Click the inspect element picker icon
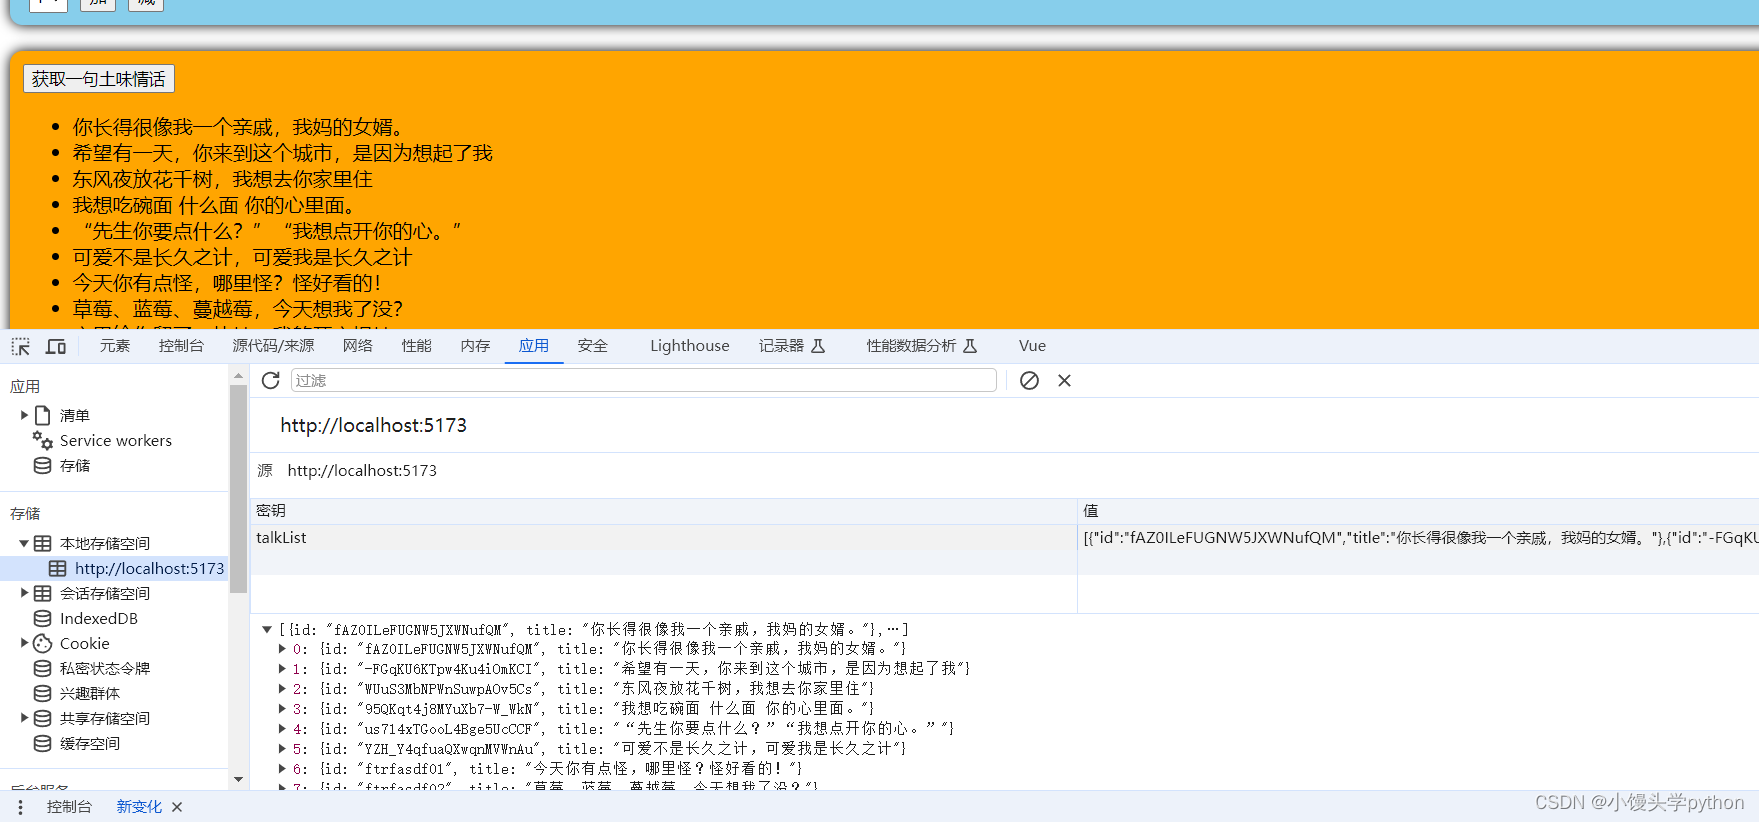The height and width of the screenshot is (822, 1759). click(x=21, y=346)
